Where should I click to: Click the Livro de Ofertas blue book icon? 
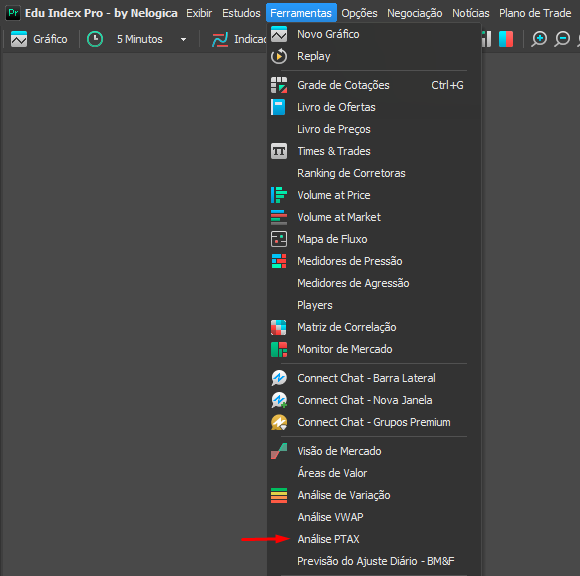[278, 107]
